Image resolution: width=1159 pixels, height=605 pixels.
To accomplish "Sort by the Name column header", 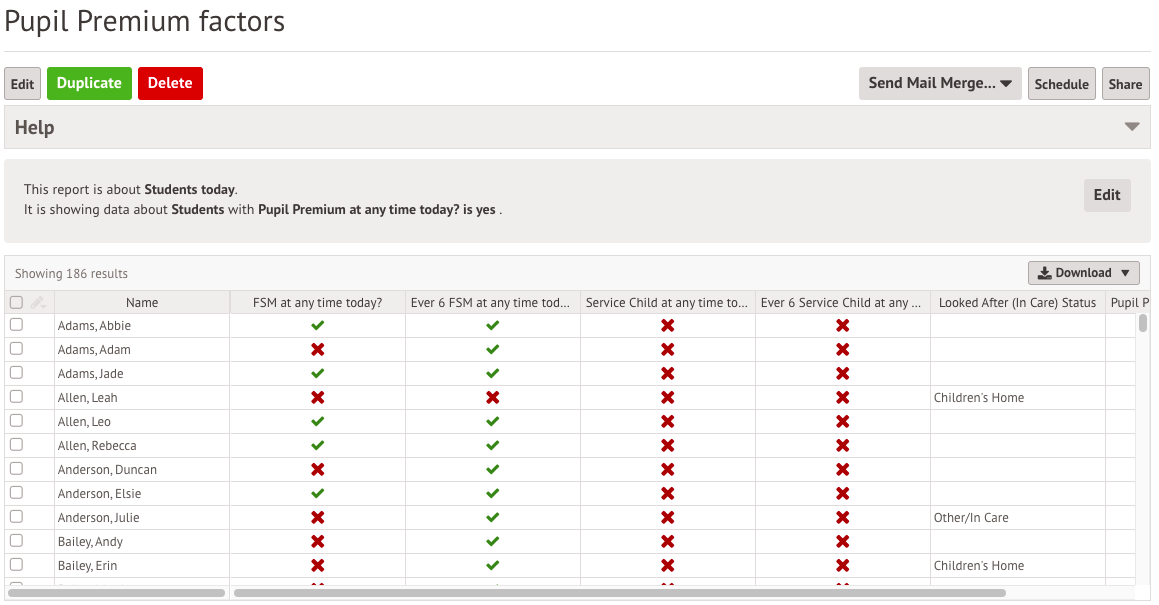I will (x=142, y=303).
